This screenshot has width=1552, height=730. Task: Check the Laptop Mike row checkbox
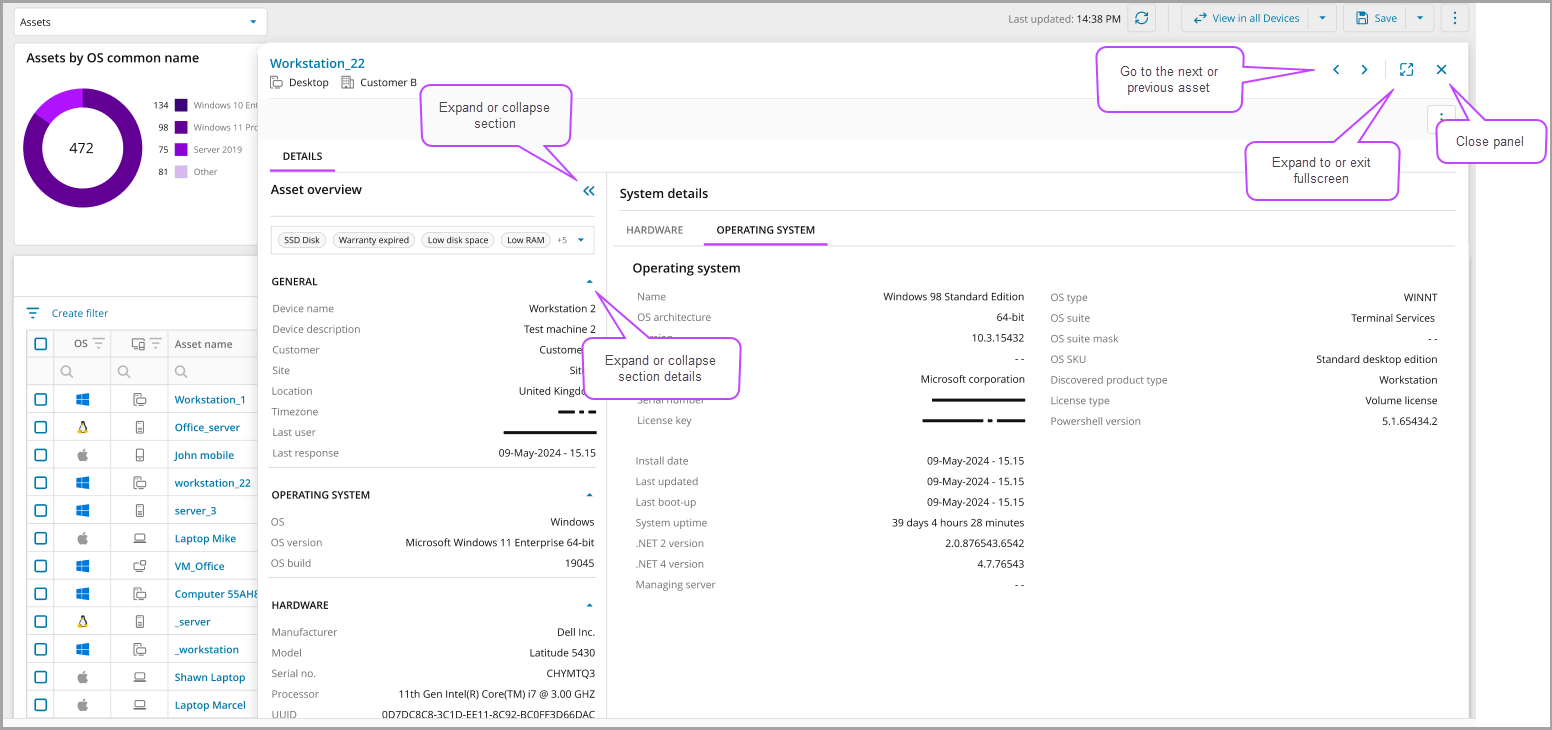coord(40,538)
